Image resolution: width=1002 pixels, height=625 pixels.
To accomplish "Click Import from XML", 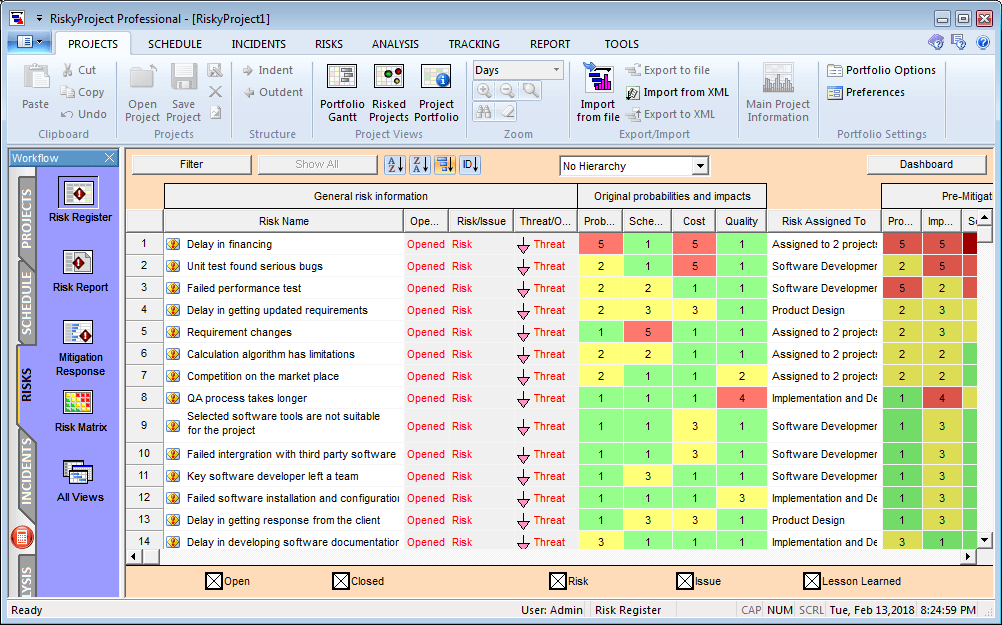I will (x=677, y=93).
